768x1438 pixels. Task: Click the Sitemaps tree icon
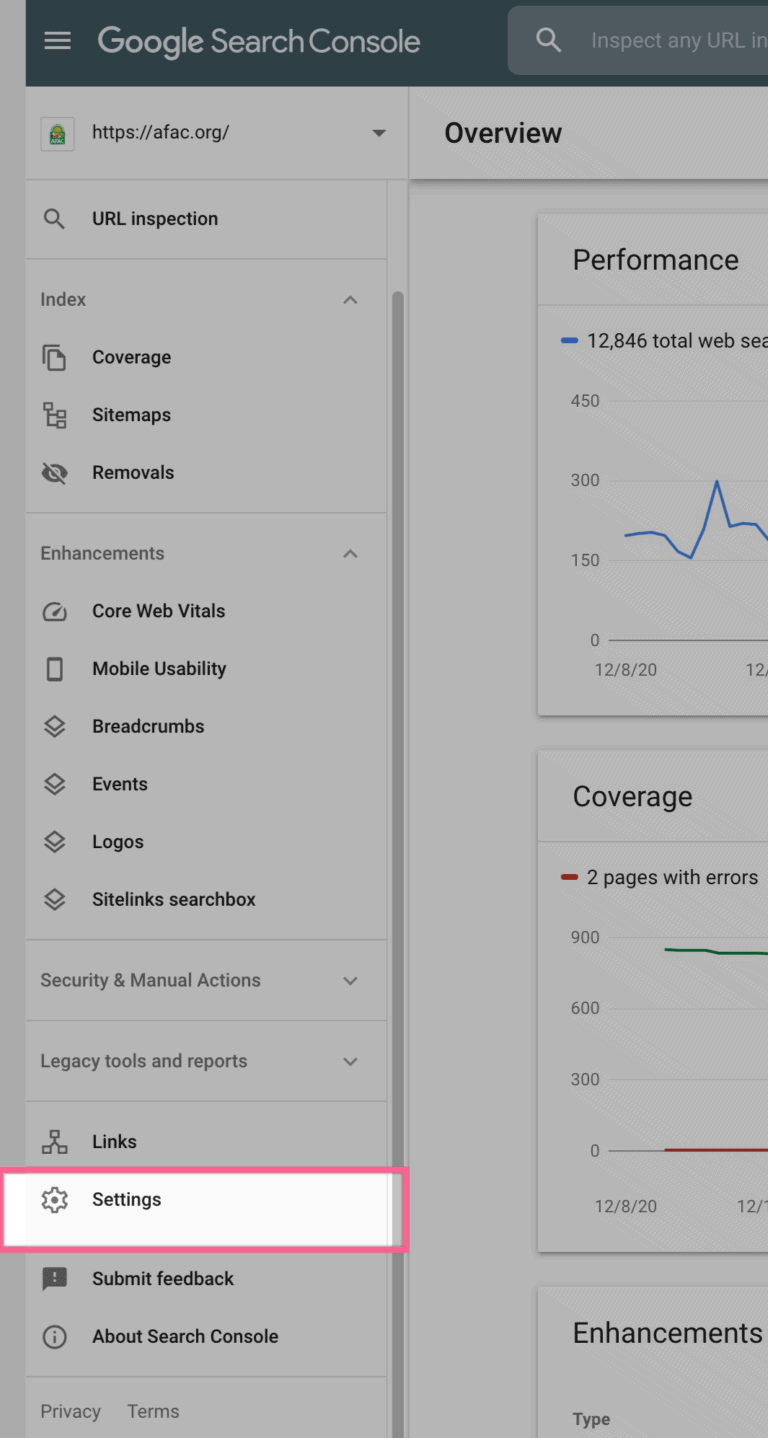tap(55, 415)
